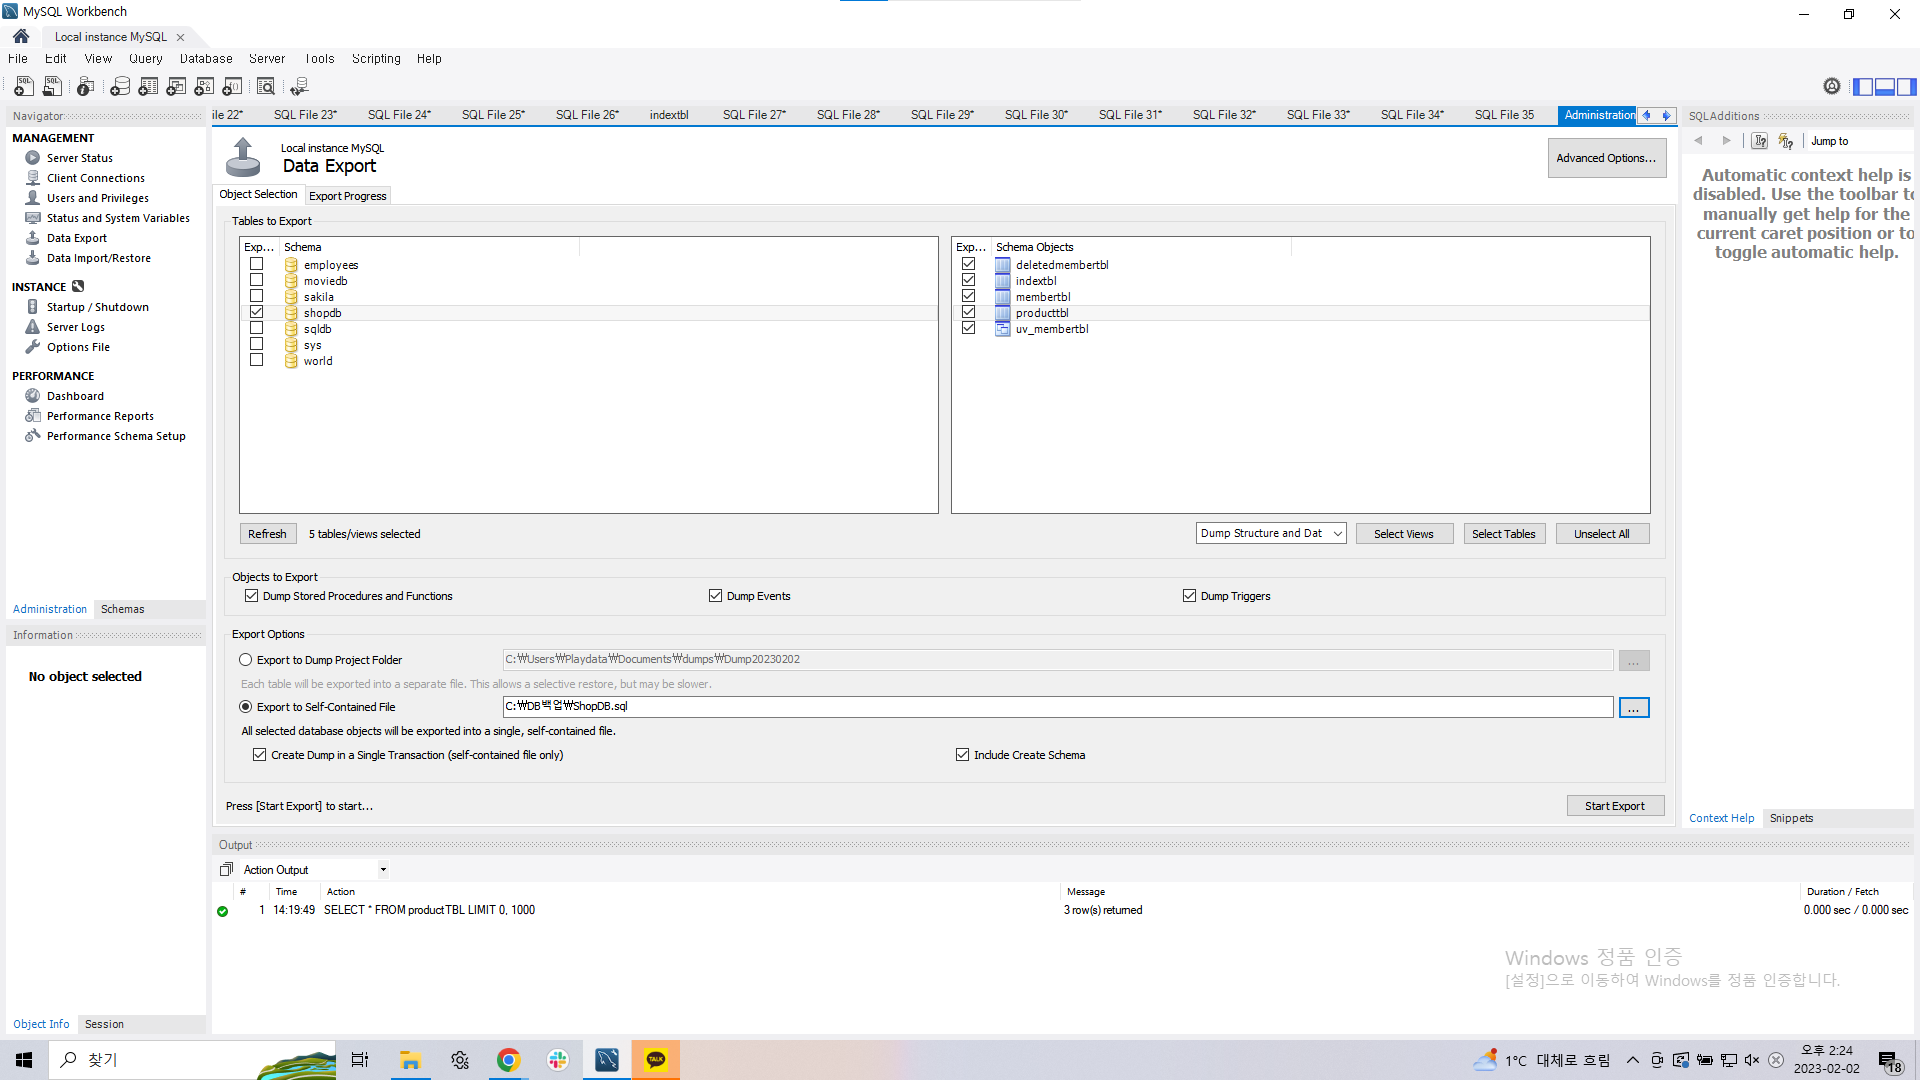Image resolution: width=1920 pixels, height=1080 pixels.
Task: Toggle automatic context help
Action: tap(1786, 141)
